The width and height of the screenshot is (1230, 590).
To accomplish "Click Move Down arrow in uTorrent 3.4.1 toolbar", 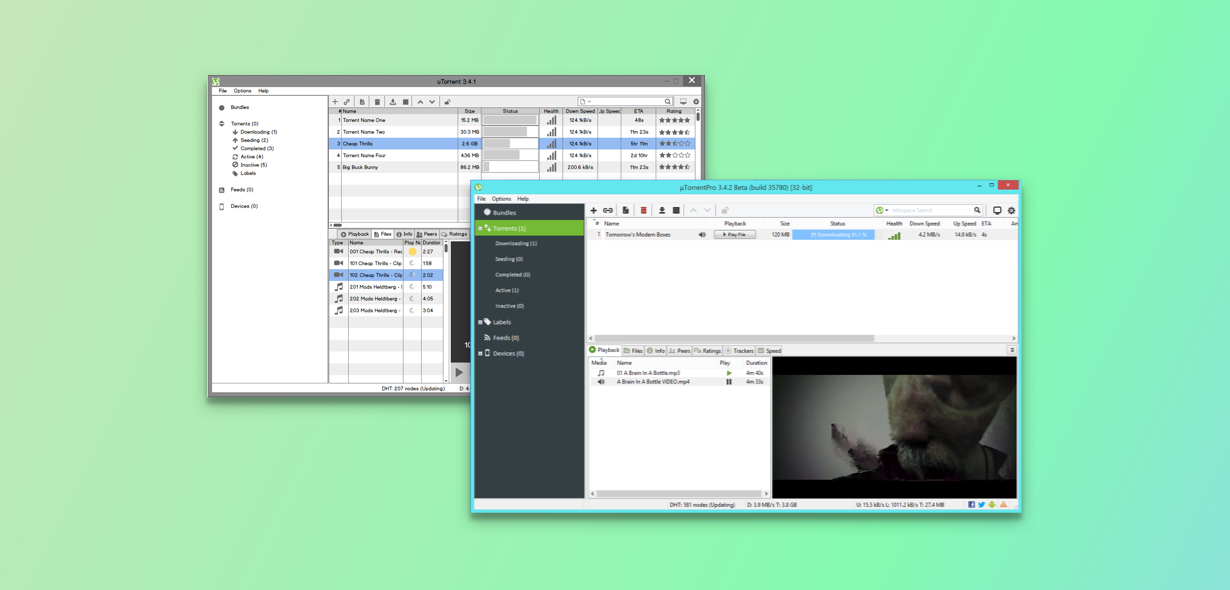I will (x=432, y=102).
